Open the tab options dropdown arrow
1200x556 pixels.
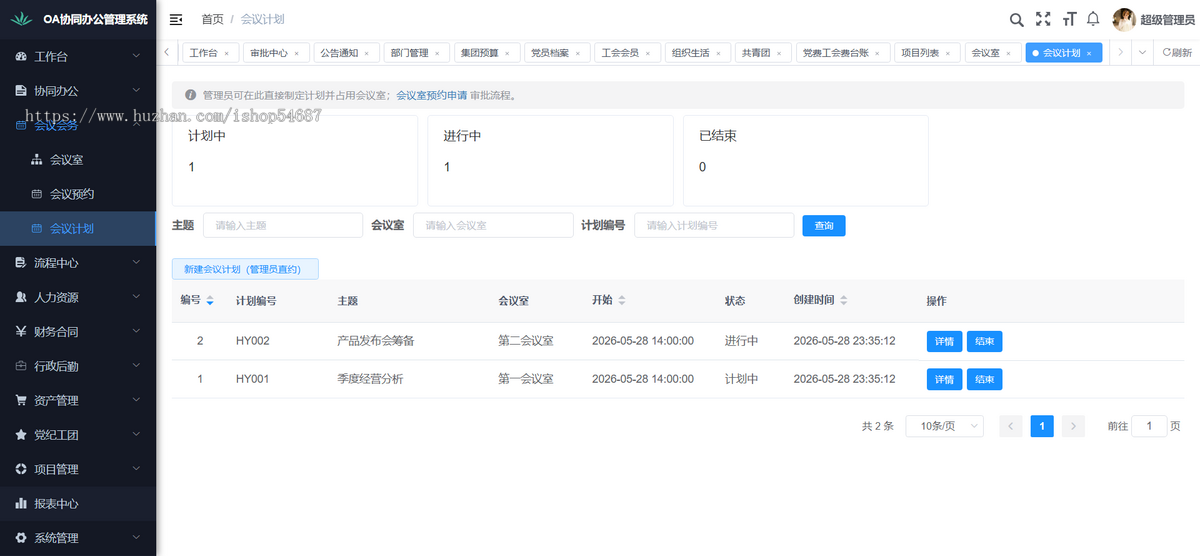(x=1143, y=52)
